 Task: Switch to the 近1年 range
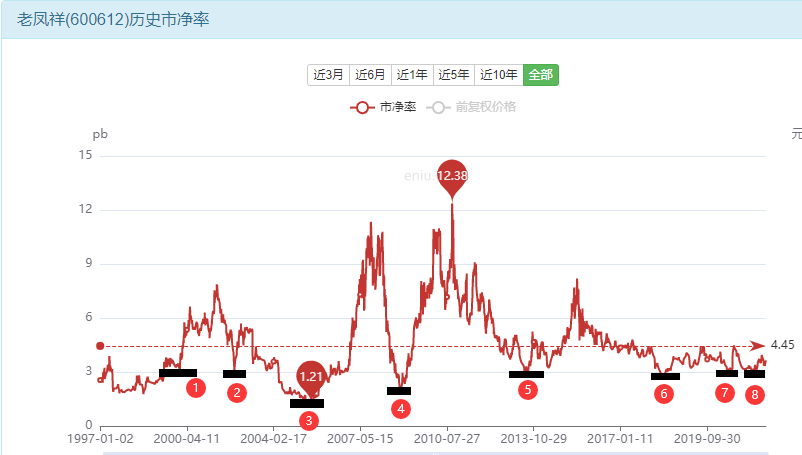point(412,75)
